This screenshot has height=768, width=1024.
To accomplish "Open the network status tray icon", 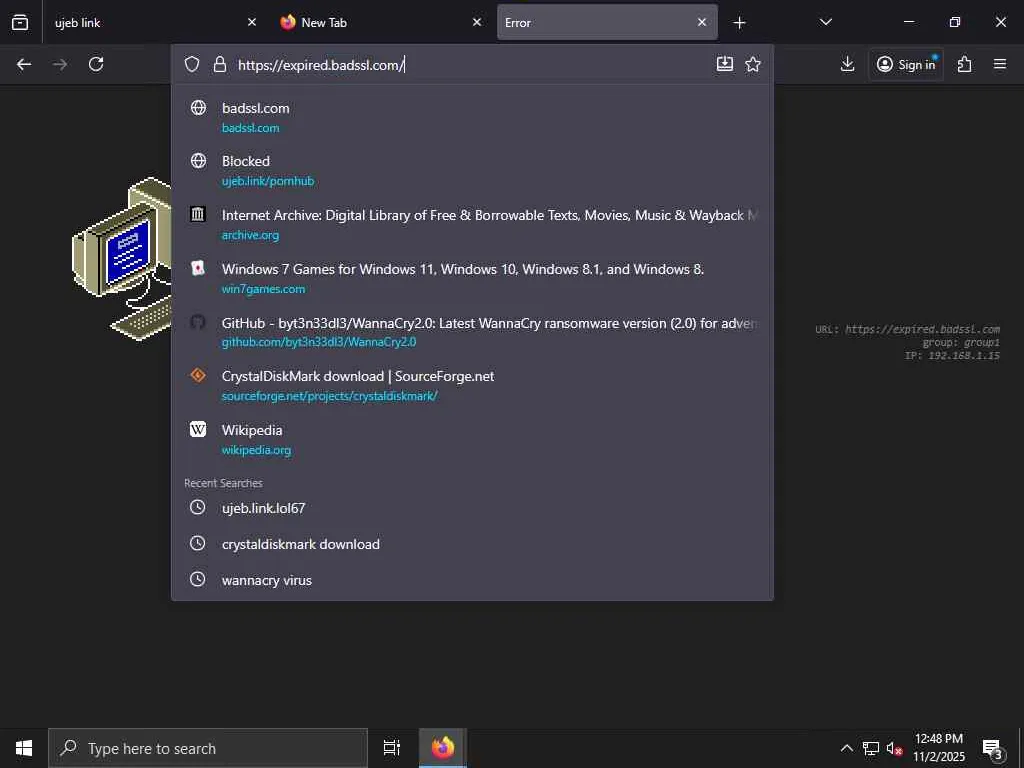I will coord(871,748).
